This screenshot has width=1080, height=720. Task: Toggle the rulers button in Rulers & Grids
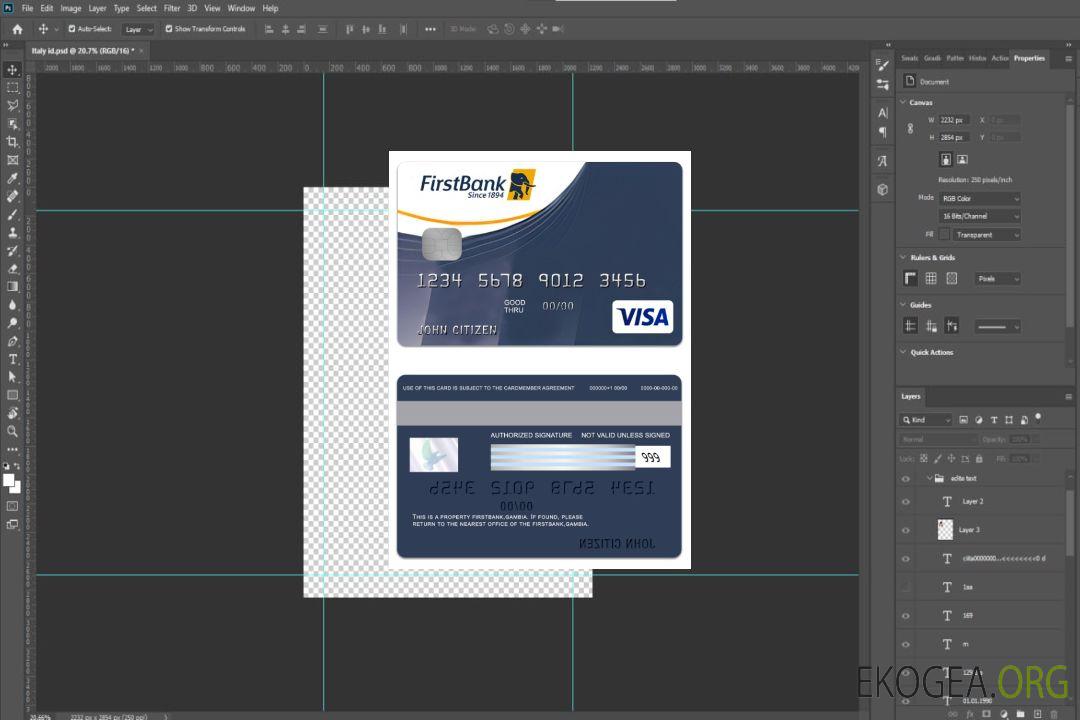click(x=911, y=278)
